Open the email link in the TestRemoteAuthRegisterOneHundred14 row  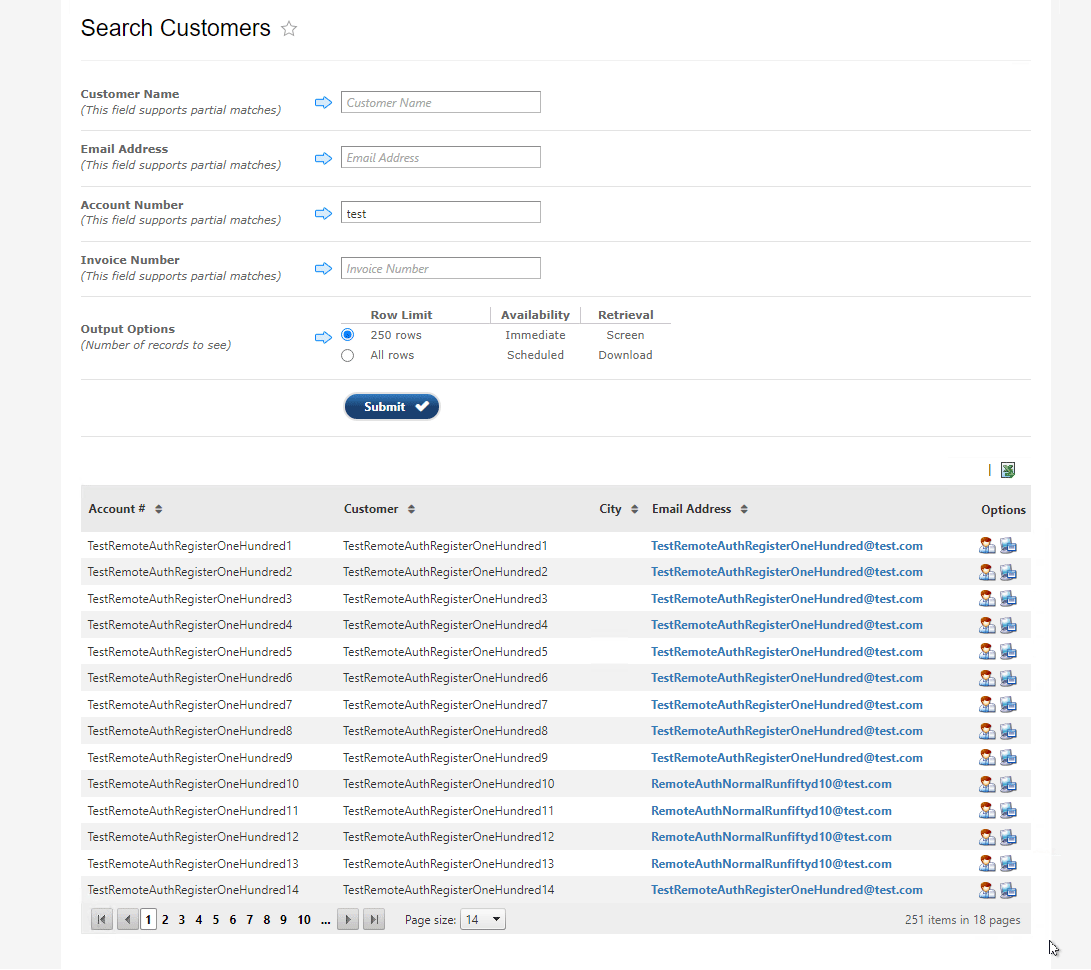(787, 890)
